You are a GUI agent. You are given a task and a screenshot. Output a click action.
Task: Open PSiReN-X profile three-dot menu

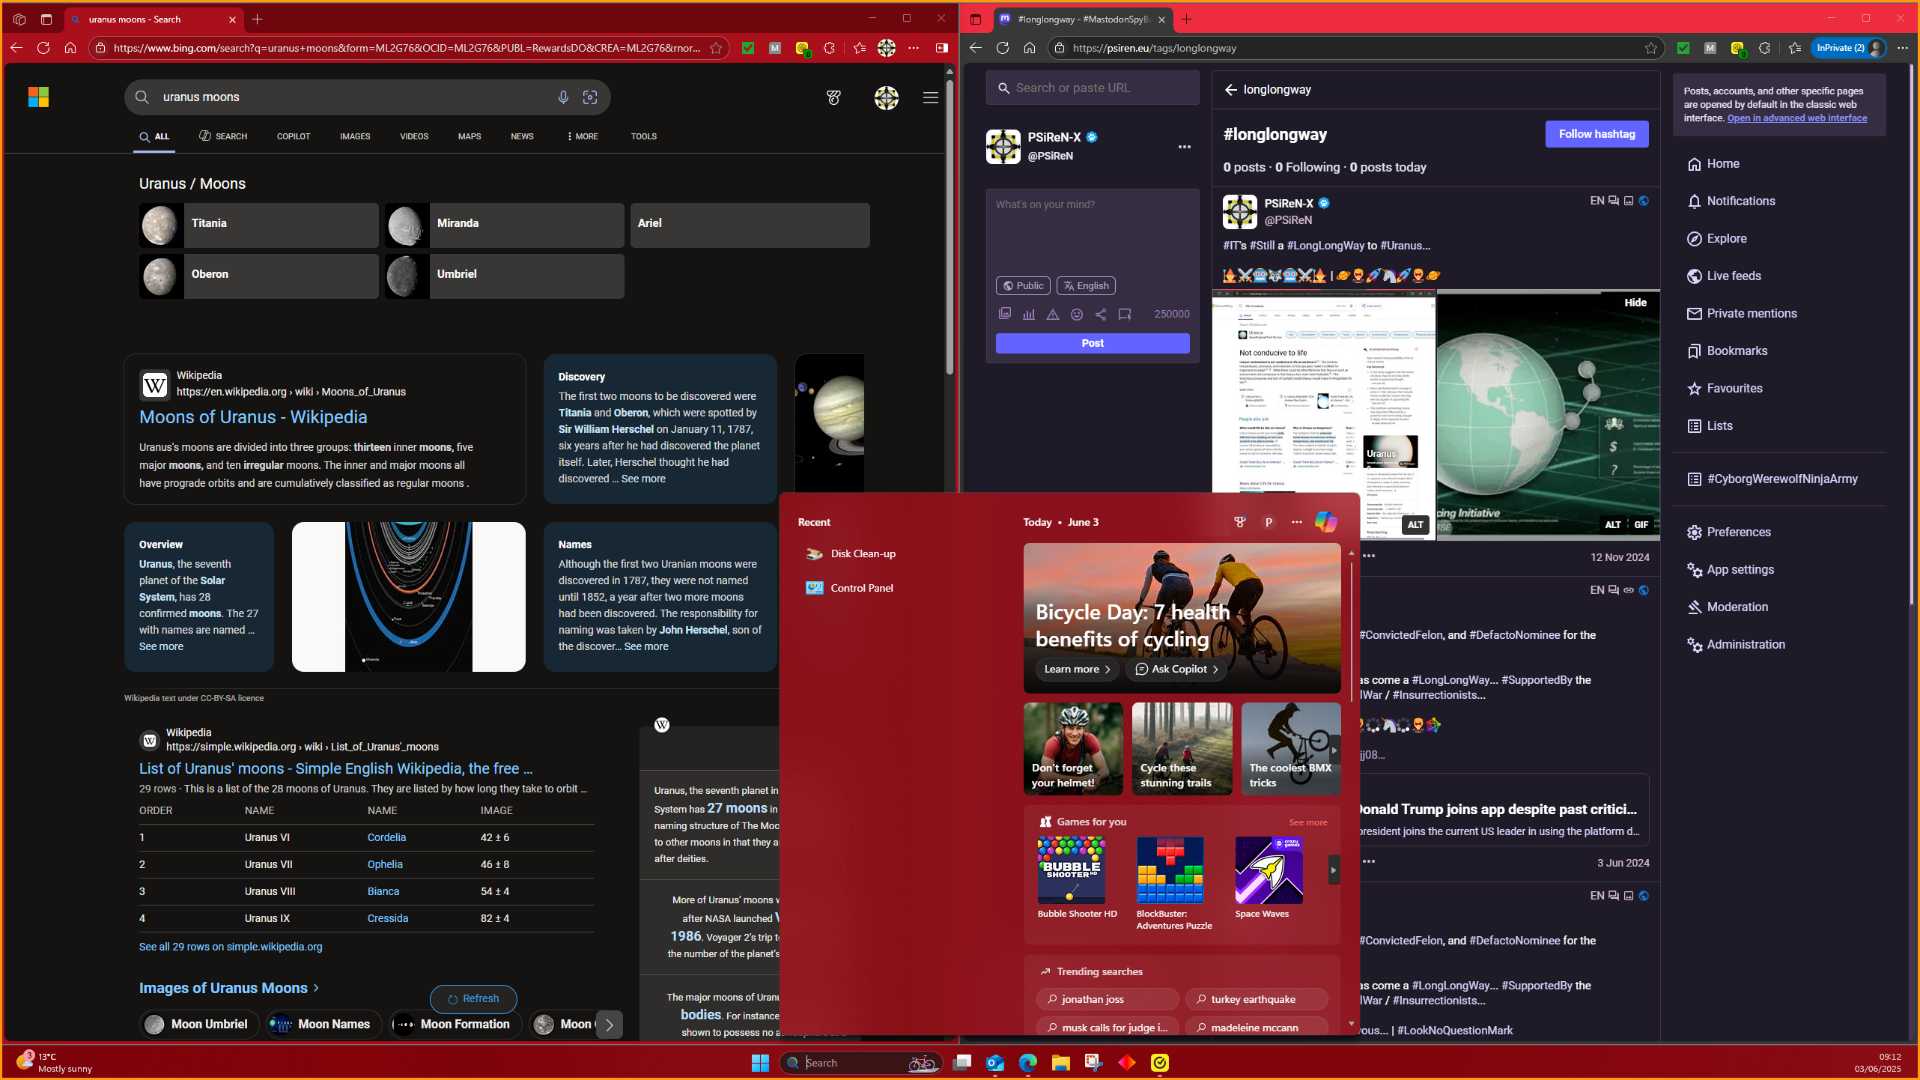tap(1184, 147)
